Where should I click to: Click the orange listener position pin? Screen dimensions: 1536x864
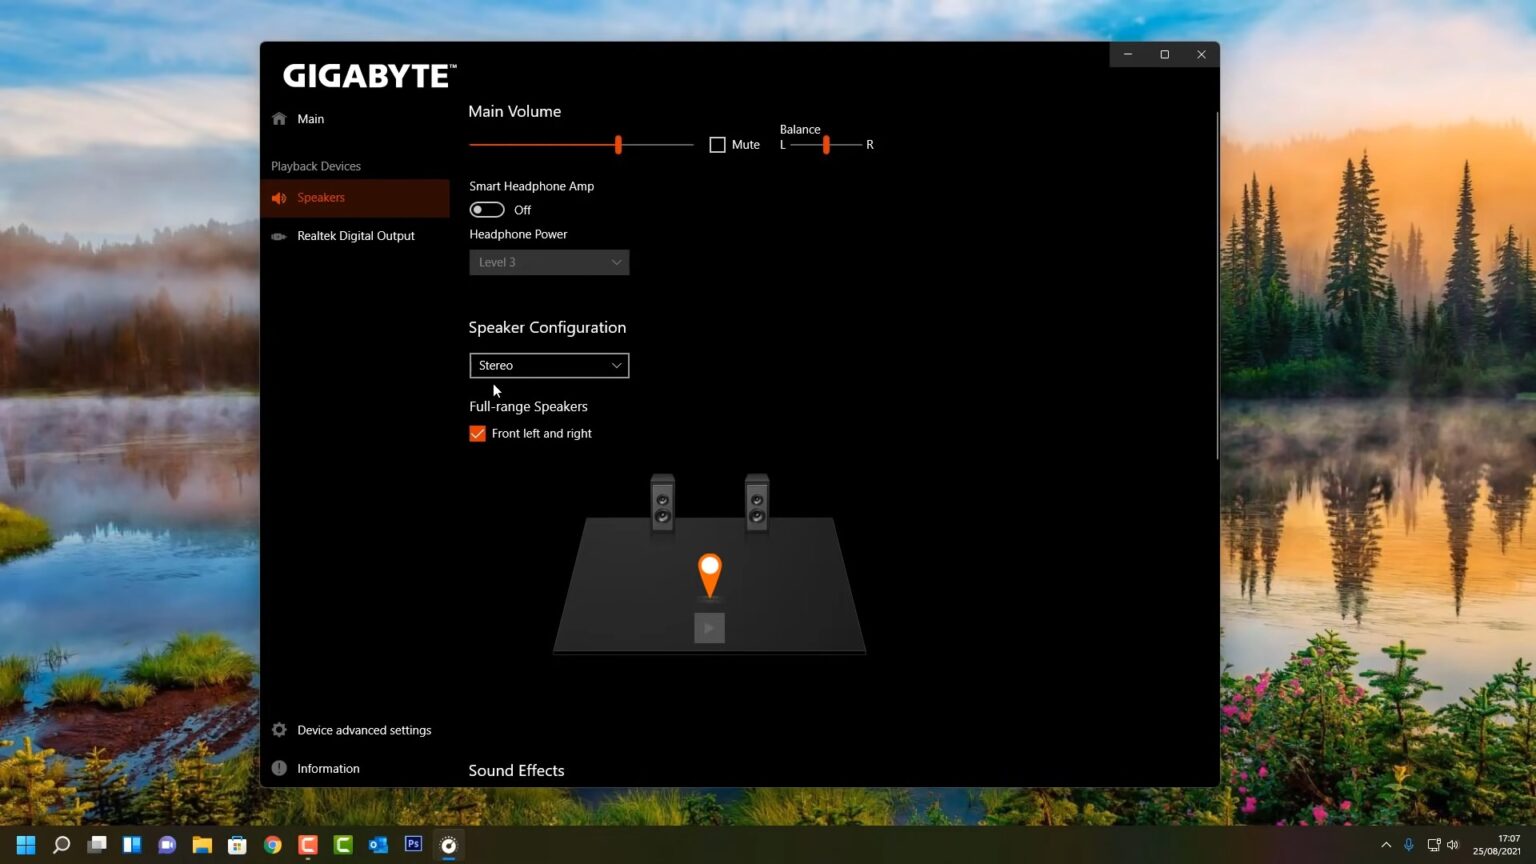tap(709, 570)
